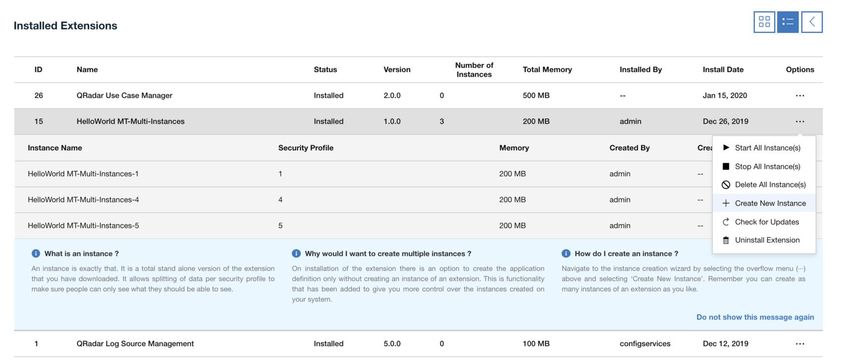The width and height of the screenshot is (850, 363).
Task: Click the Instance Name column header
Action: click(x=55, y=147)
